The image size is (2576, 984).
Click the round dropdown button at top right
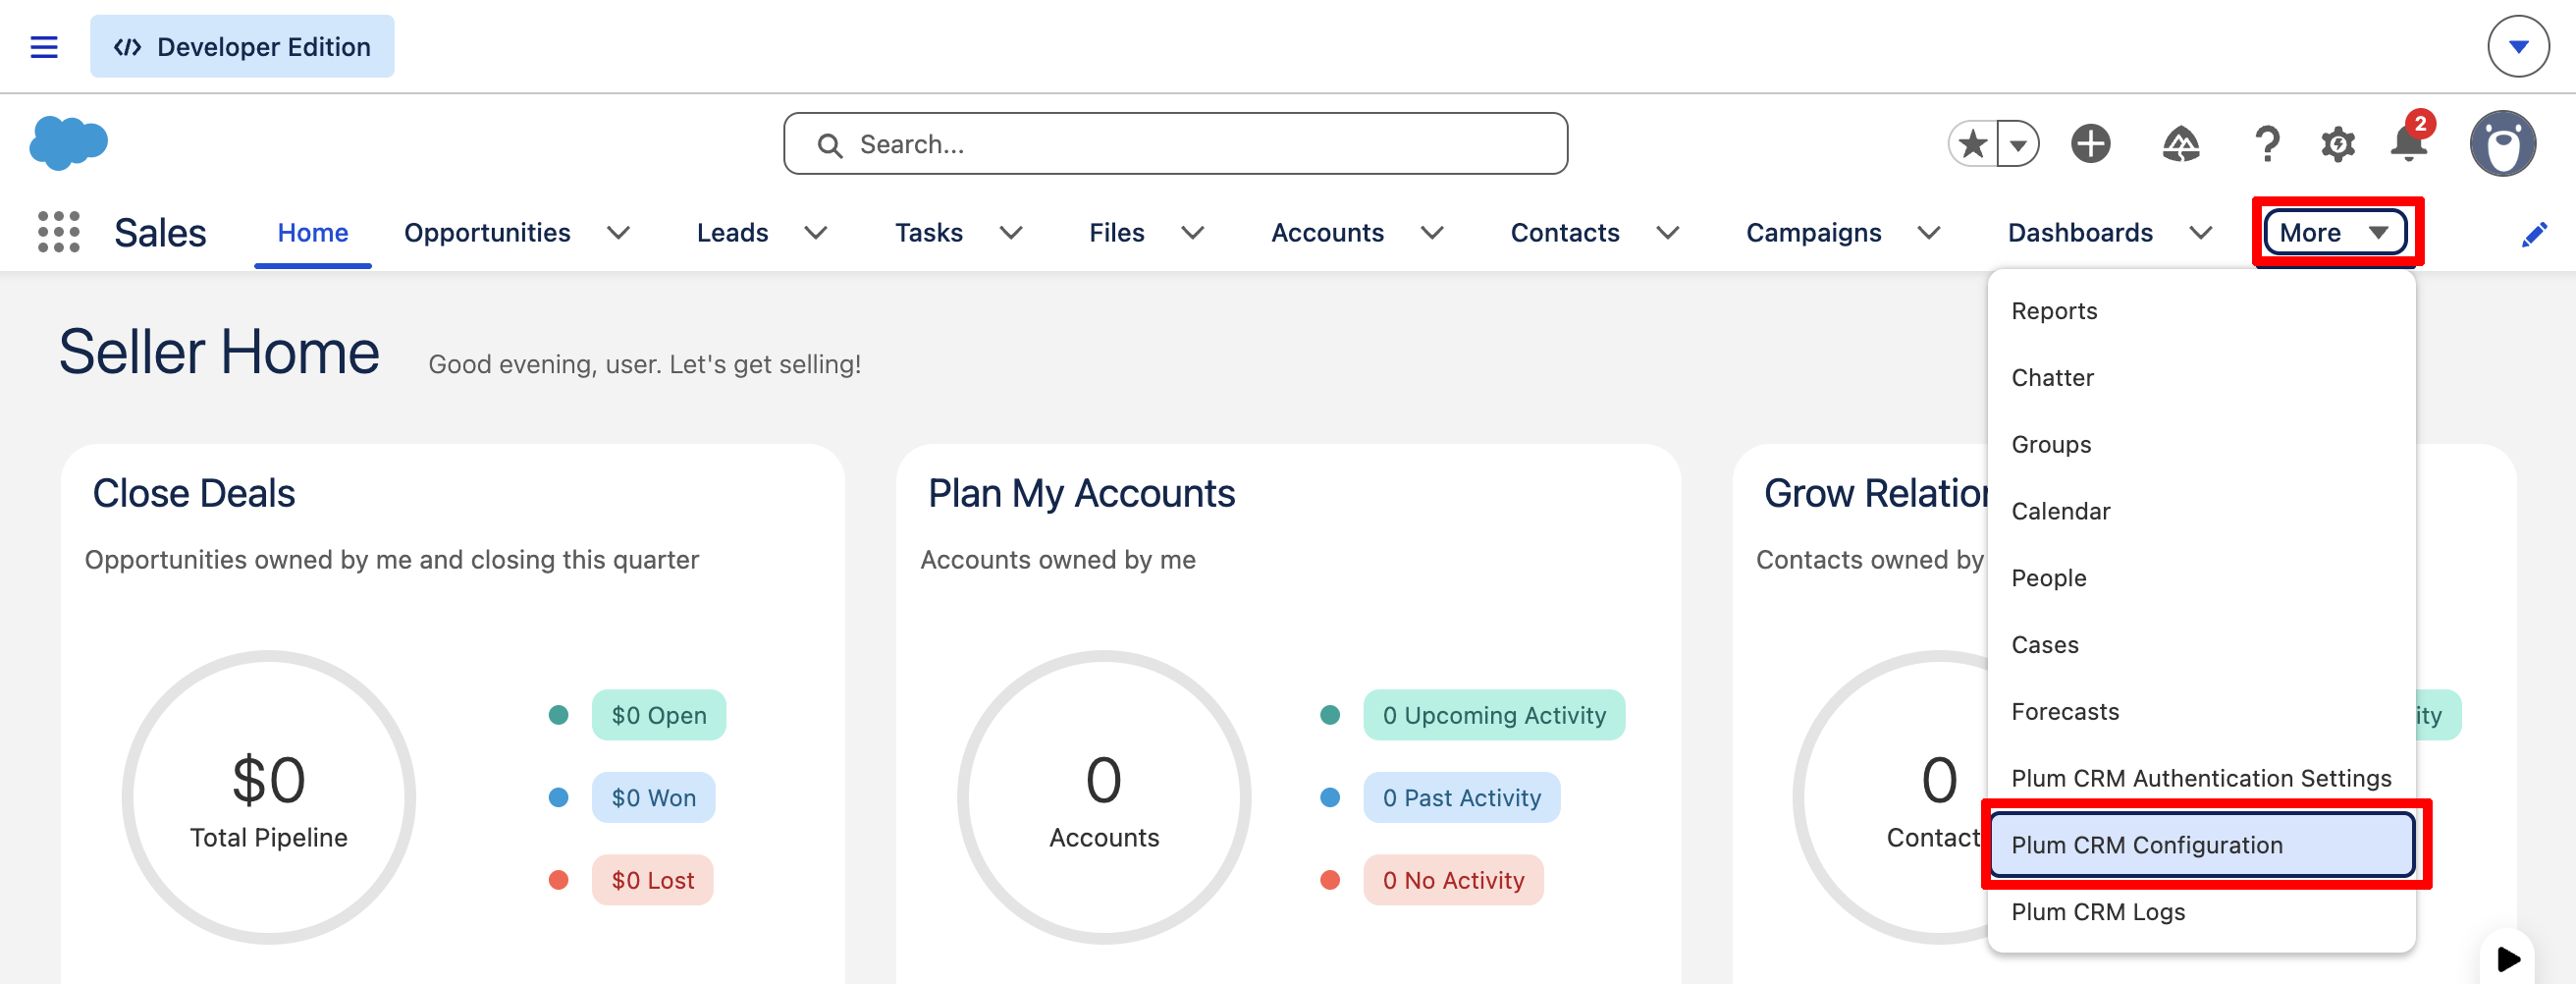2518,46
